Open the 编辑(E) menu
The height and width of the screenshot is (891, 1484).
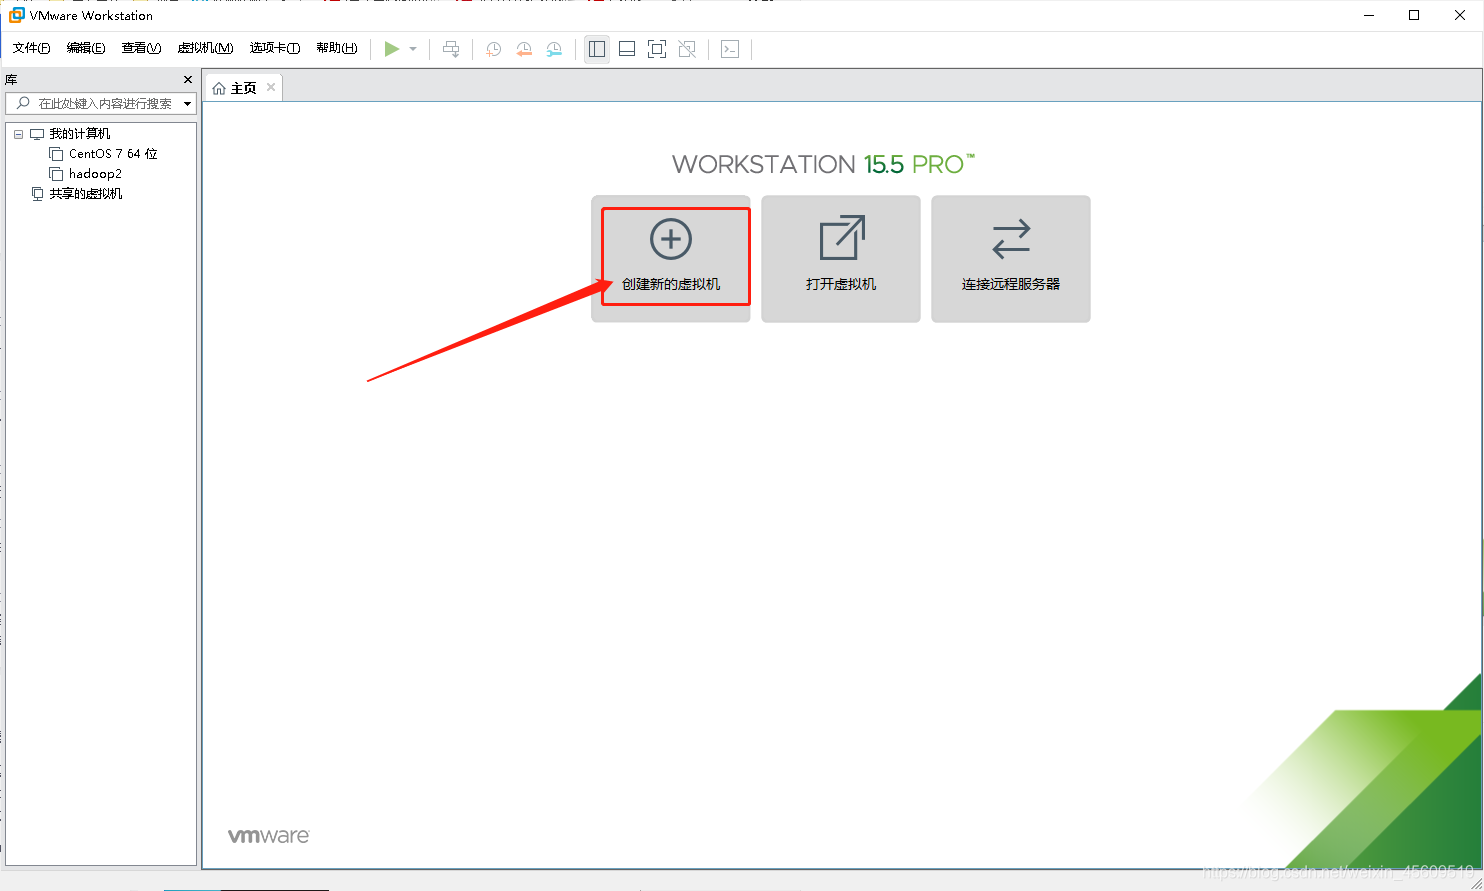point(86,48)
